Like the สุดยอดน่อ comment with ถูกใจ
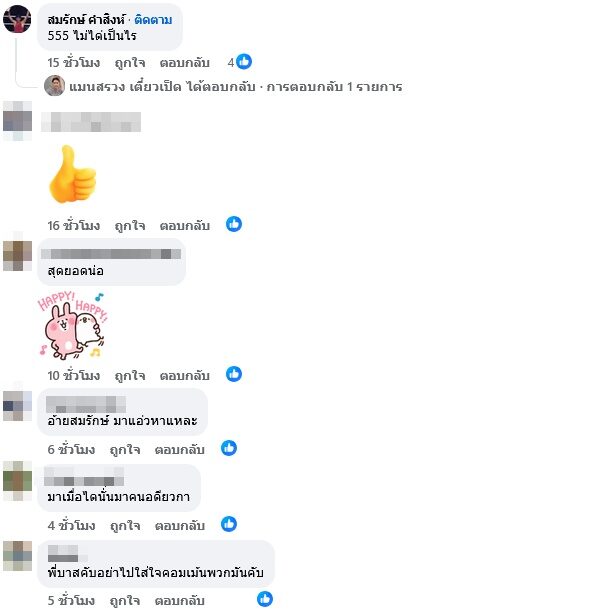Viewport: 613px width, 612px height. [130, 376]
